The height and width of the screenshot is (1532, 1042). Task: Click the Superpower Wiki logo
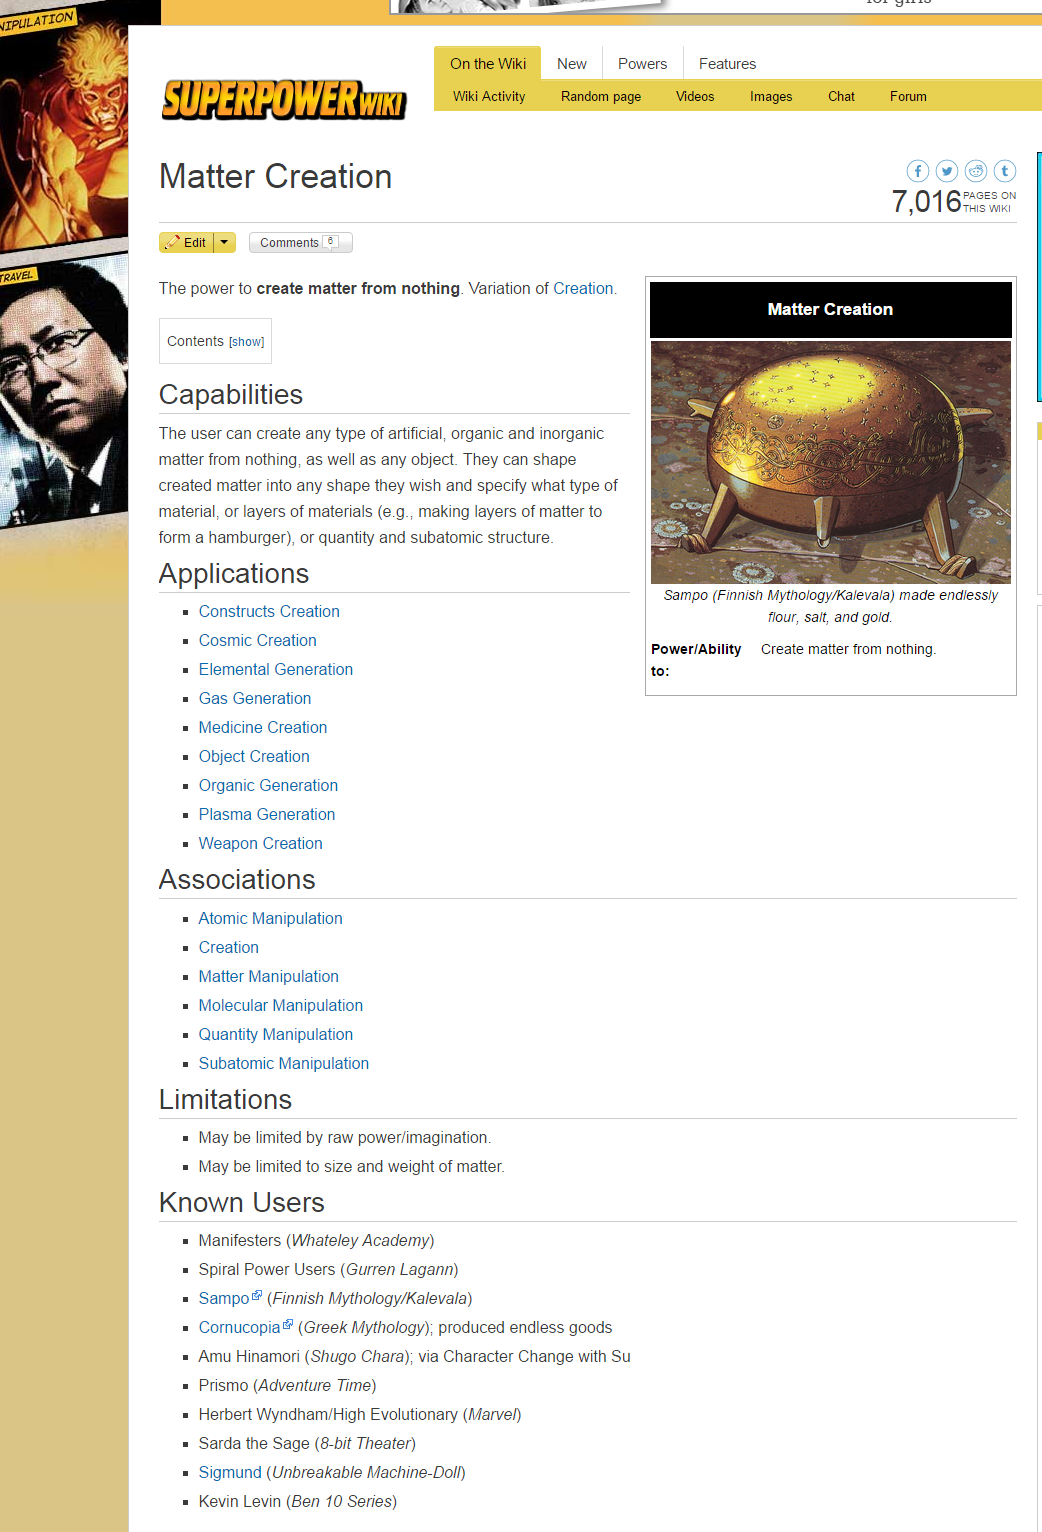pyautogui.click(x=284, y=99)
